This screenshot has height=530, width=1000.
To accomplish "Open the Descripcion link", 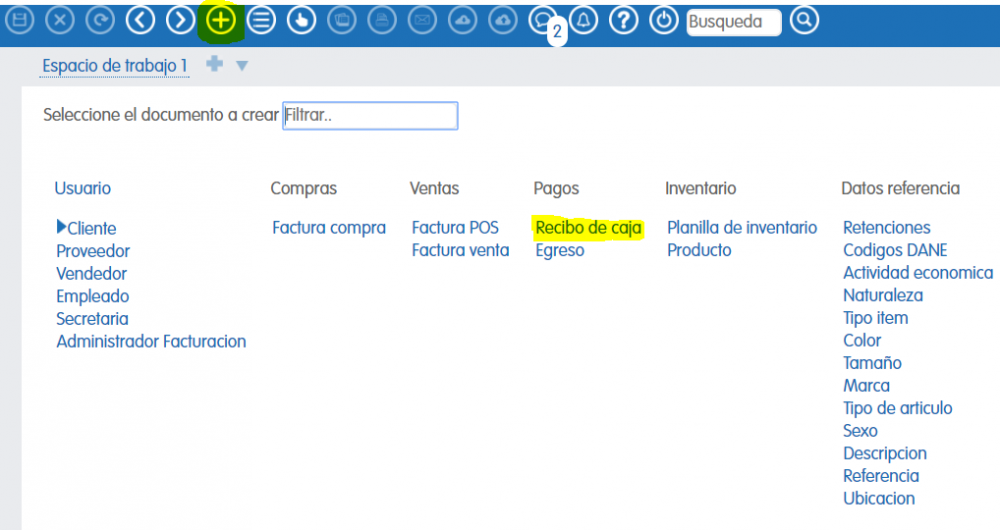I will pos(885,453).
